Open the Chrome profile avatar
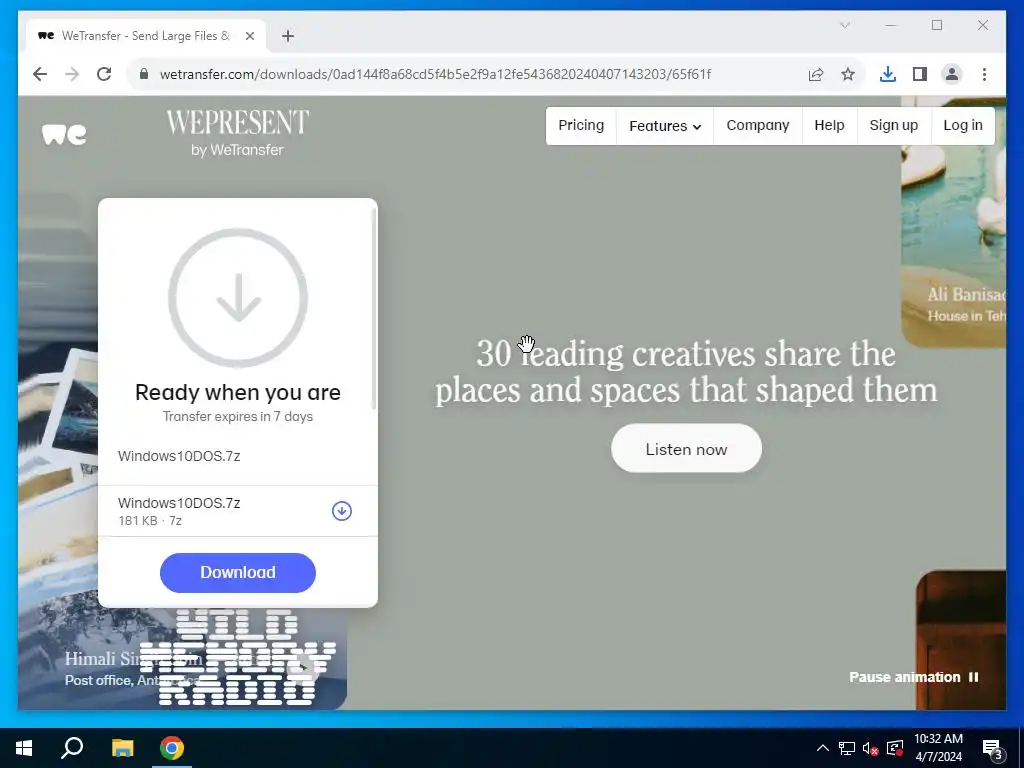 (952, 74)
